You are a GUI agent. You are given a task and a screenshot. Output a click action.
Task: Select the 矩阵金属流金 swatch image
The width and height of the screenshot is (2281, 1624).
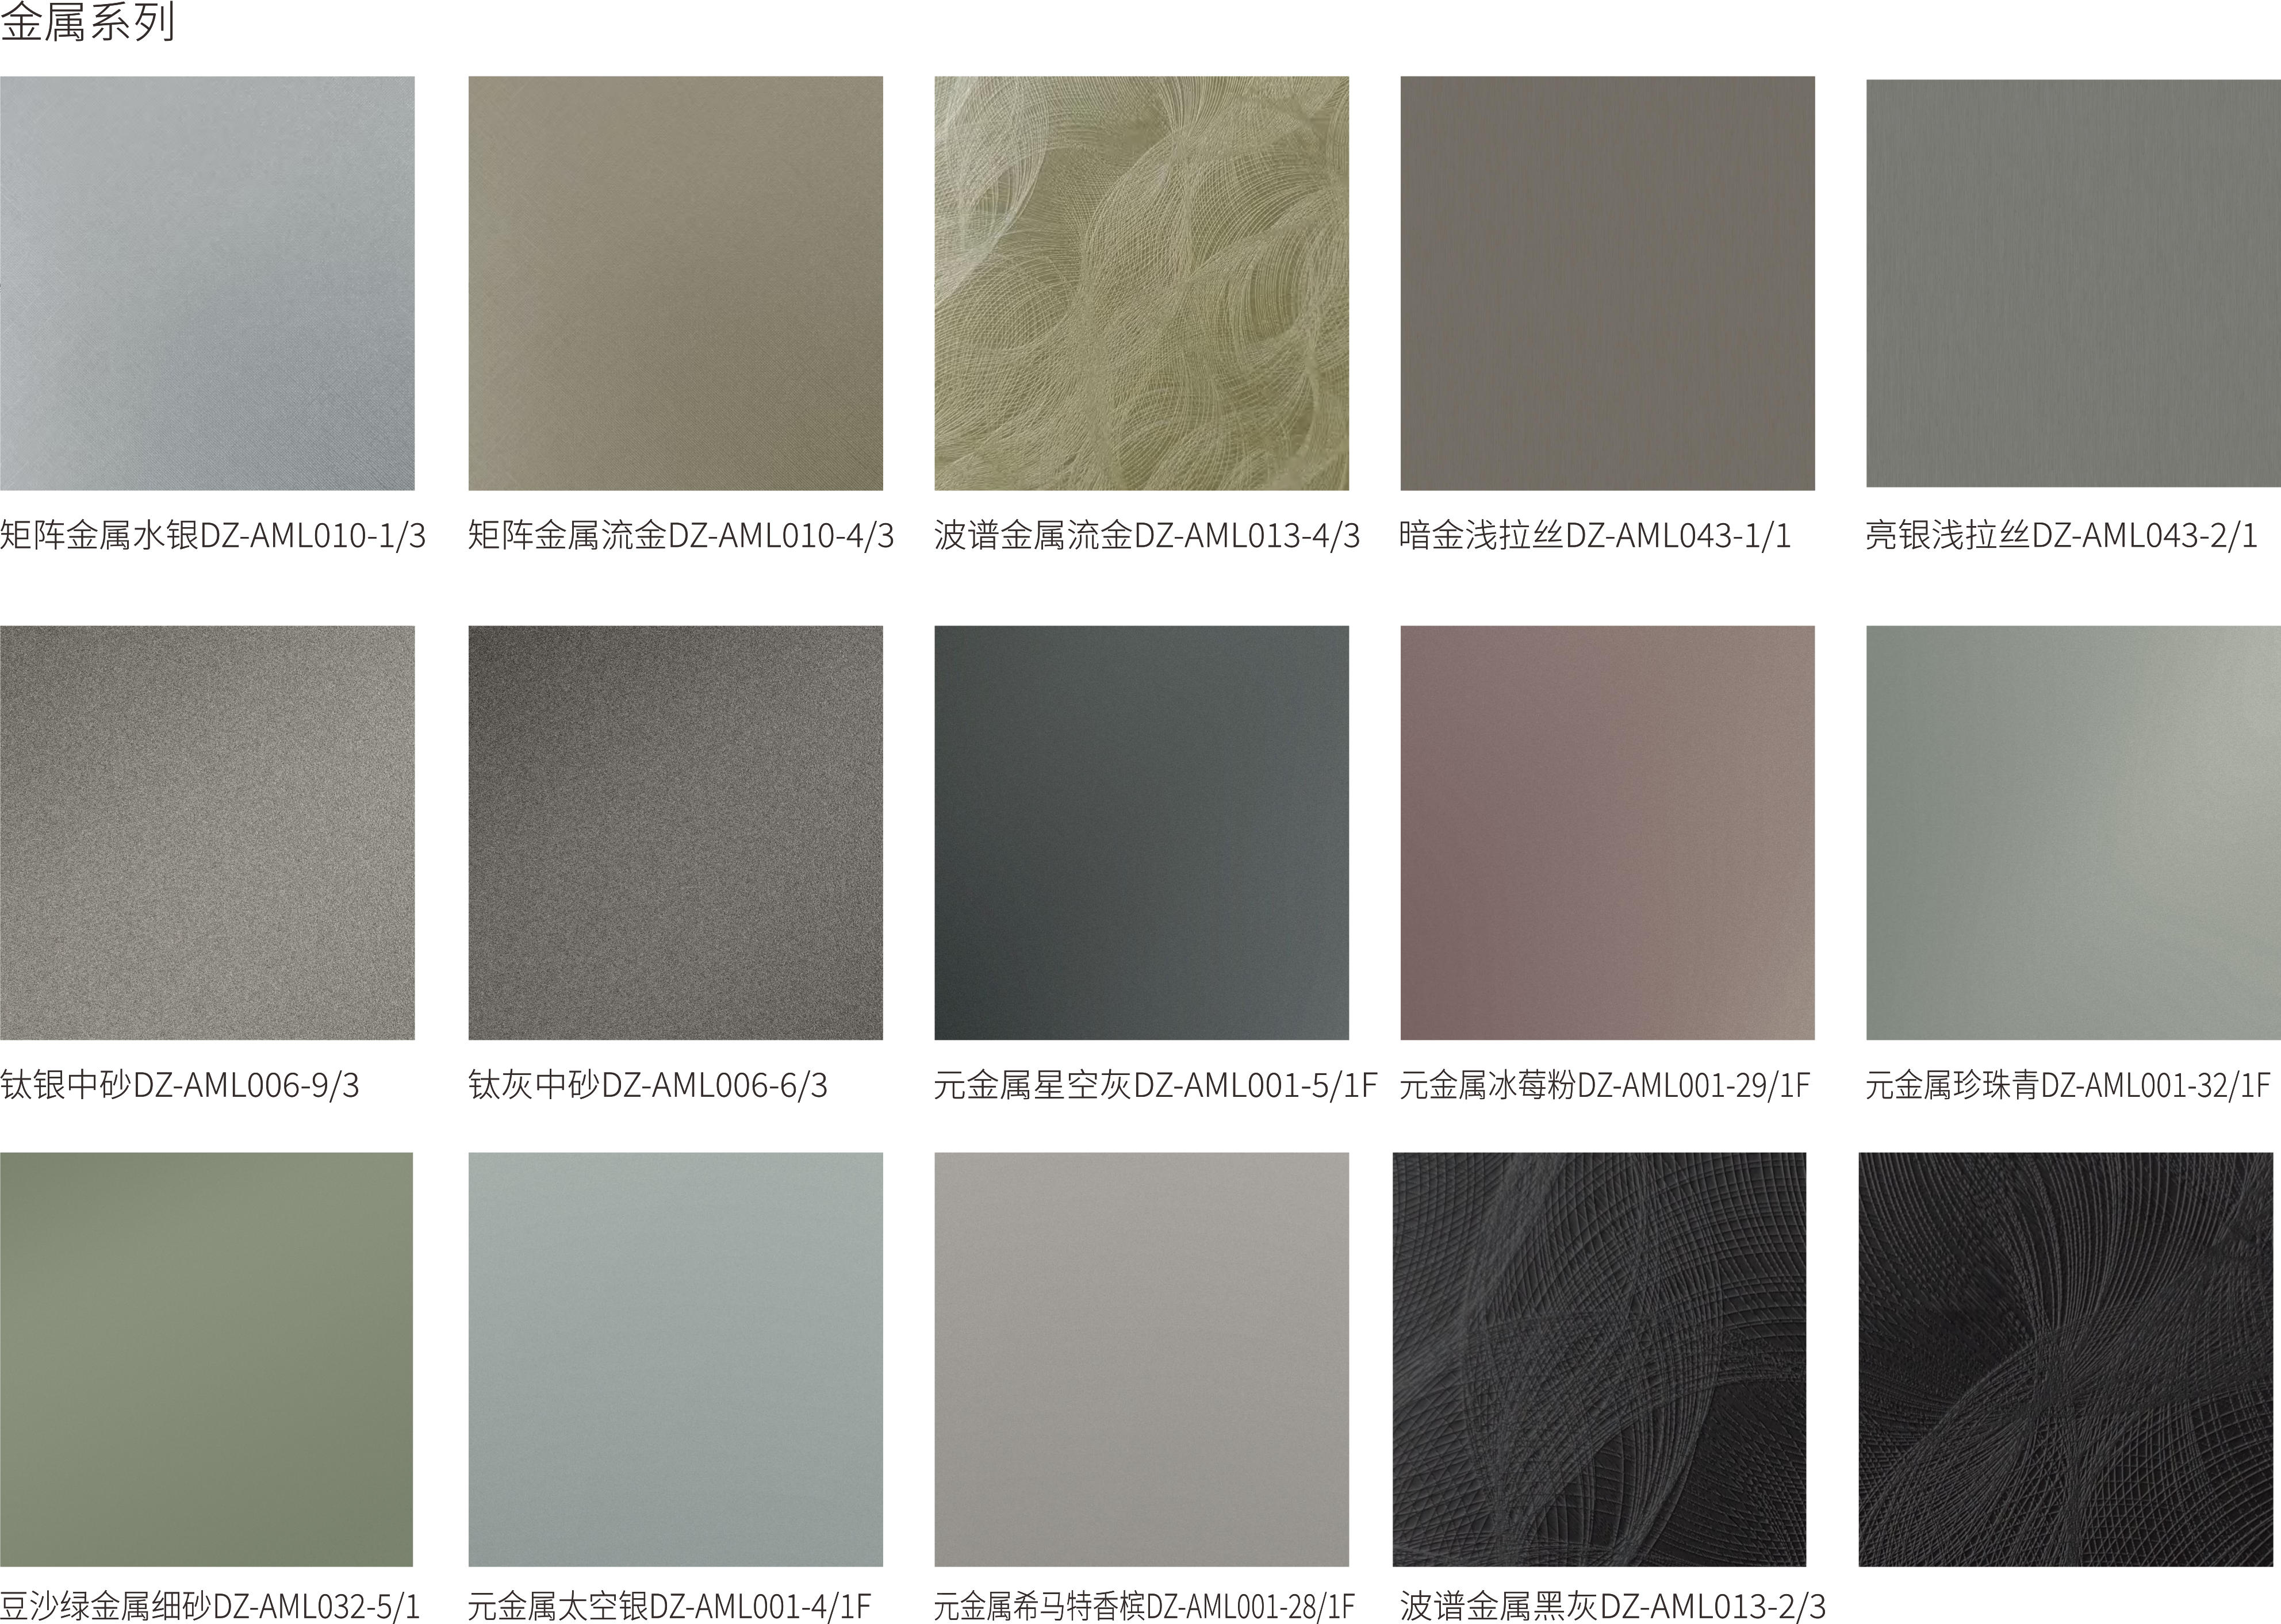[x=675, y=283]
